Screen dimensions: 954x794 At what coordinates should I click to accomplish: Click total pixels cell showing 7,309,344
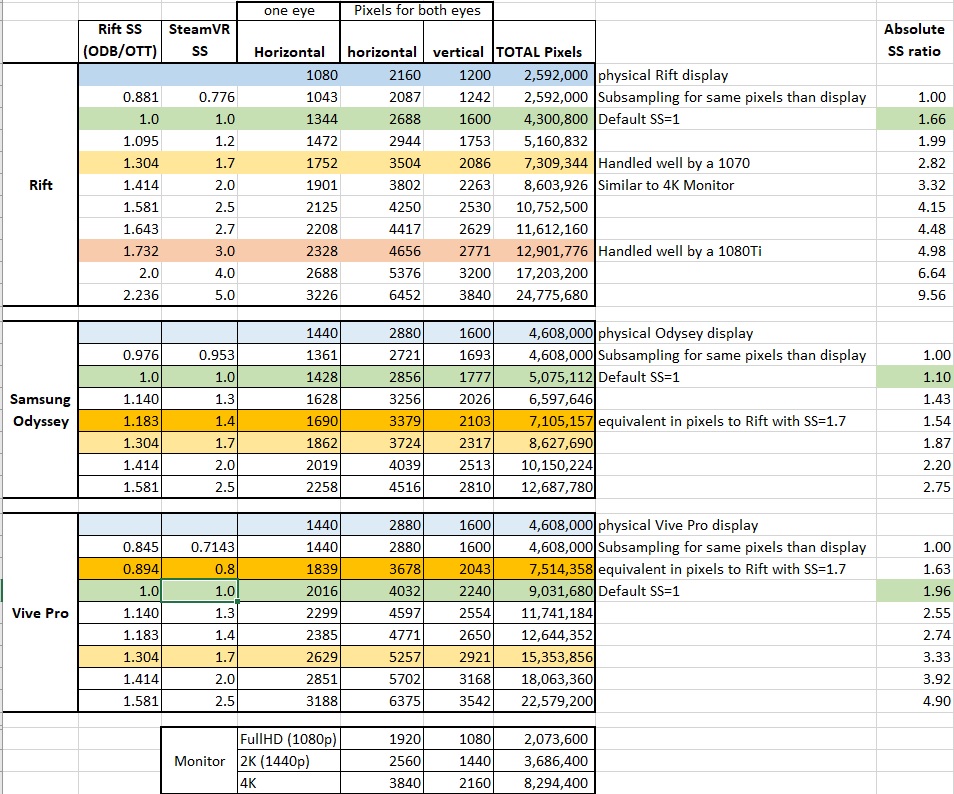click(544, 163)
